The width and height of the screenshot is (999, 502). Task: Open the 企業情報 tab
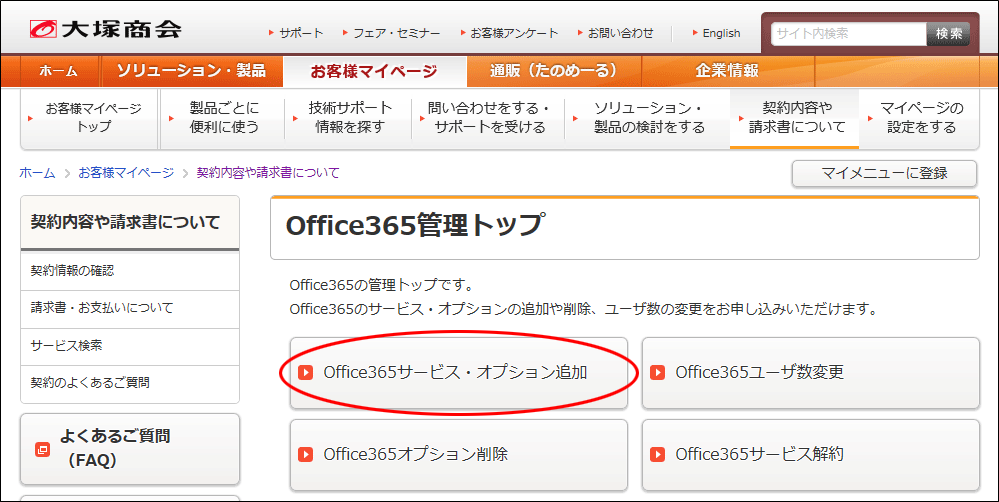[x=727, y=71]
